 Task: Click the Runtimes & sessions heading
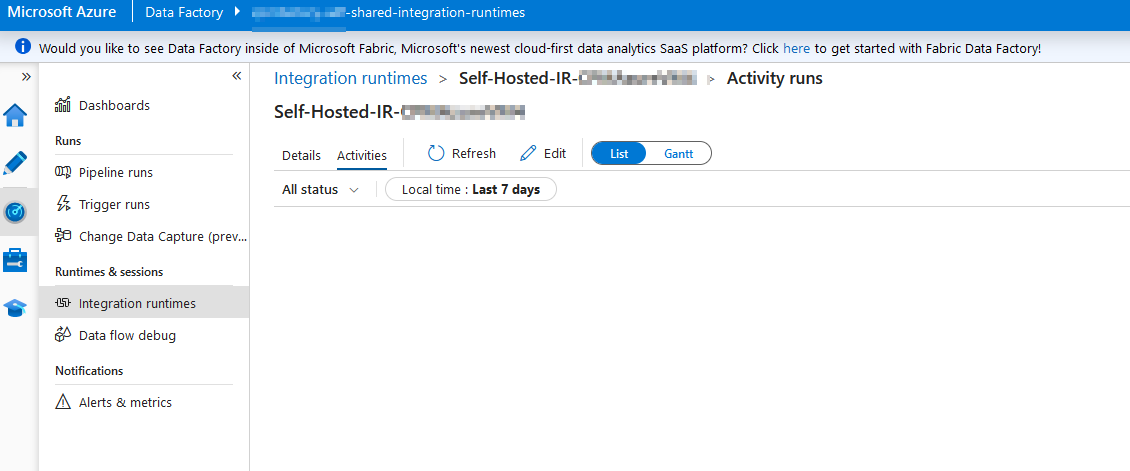pyautogui.click(x=109, y=272)
